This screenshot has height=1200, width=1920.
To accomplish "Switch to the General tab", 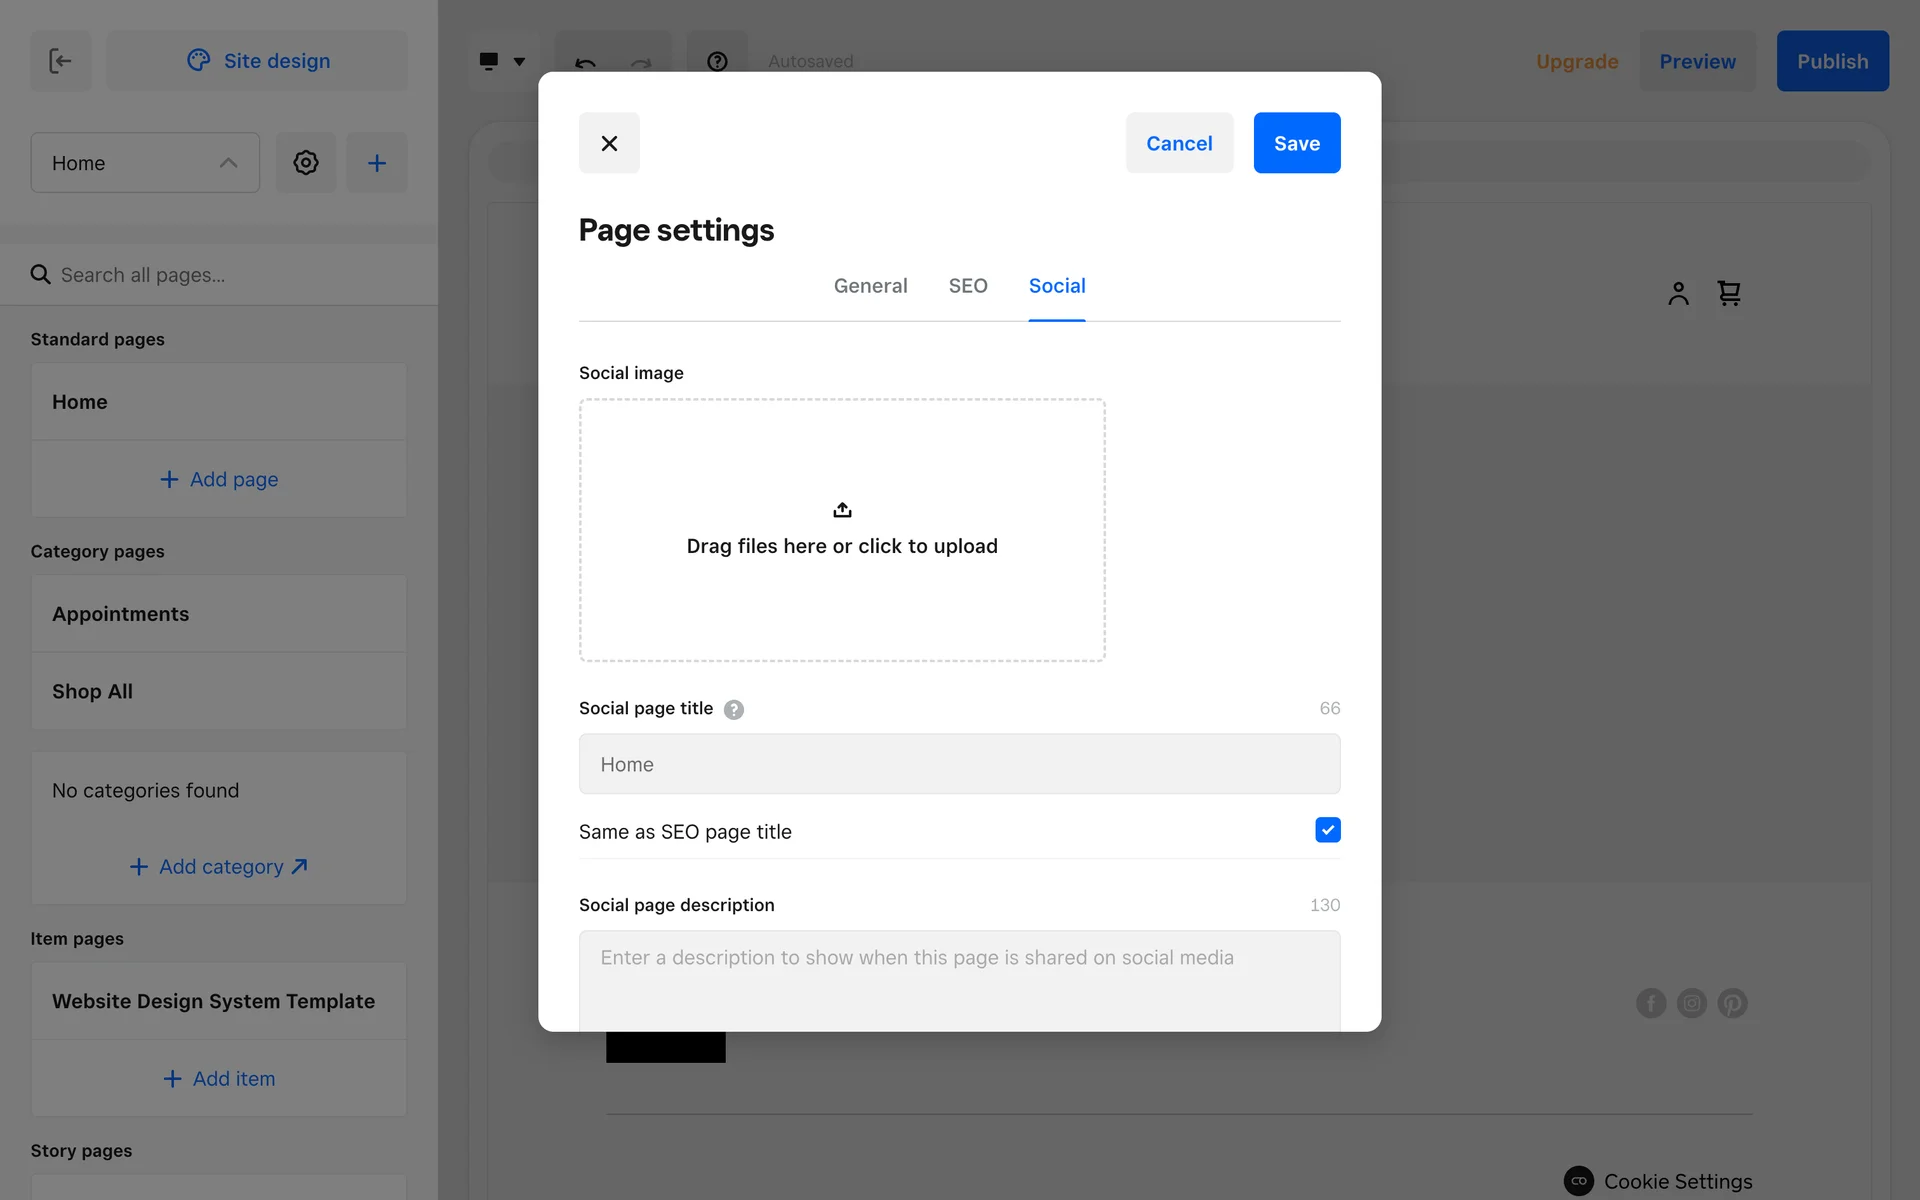I will pos(870,286).
